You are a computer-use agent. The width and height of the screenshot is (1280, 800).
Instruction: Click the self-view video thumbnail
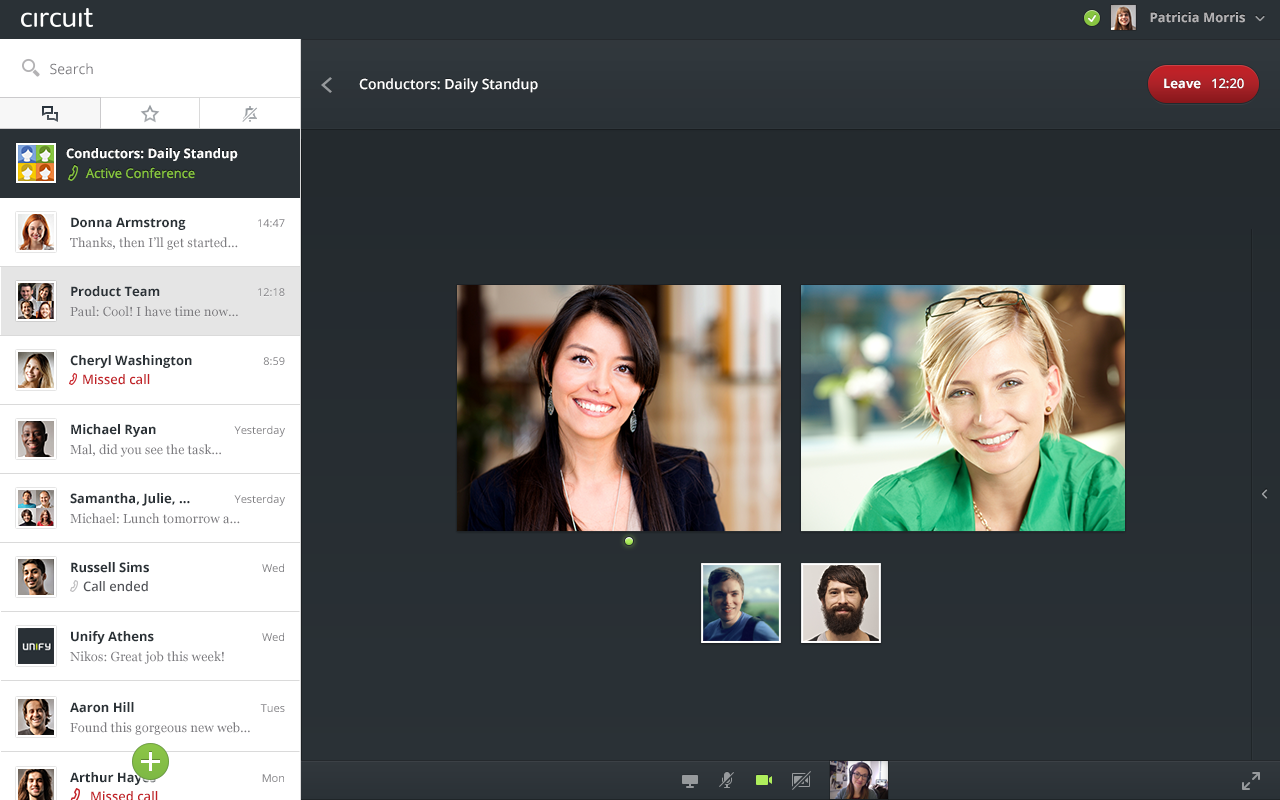[x=859, y=780]
